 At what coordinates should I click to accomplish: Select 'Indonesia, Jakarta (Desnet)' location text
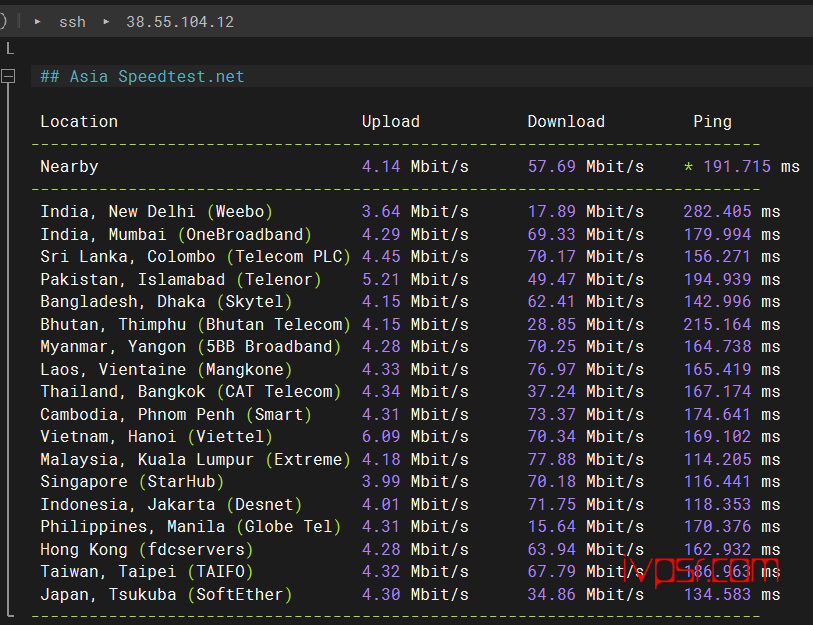click(x=171, y=505)
